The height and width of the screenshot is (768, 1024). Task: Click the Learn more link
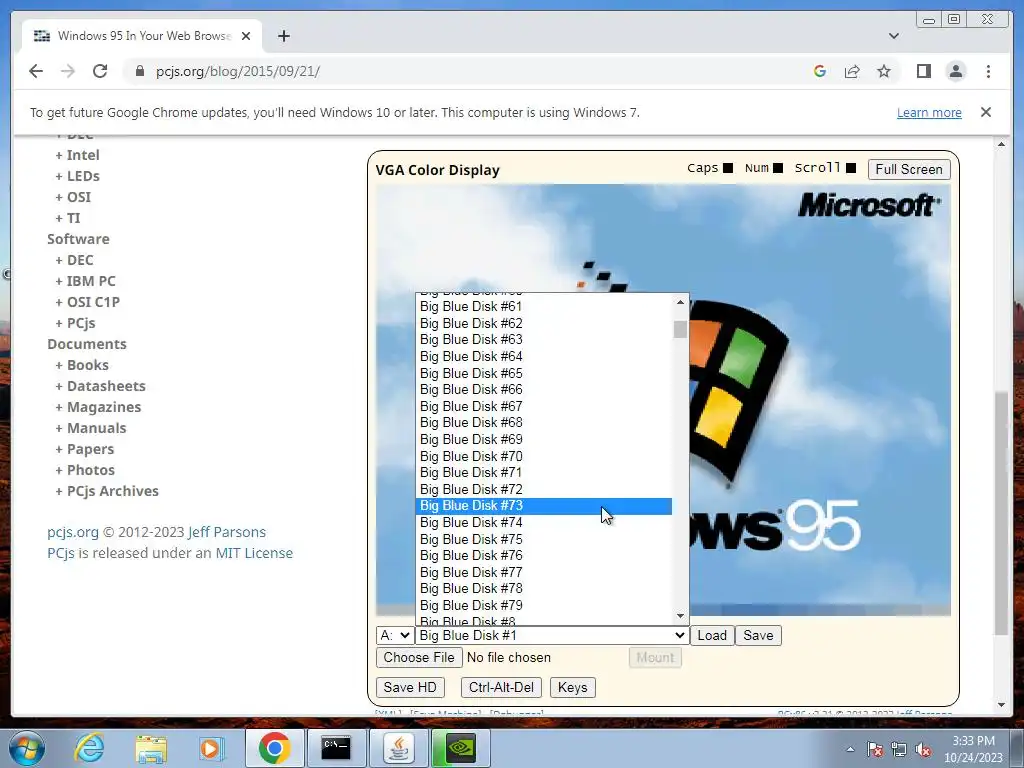pos(929,112)
